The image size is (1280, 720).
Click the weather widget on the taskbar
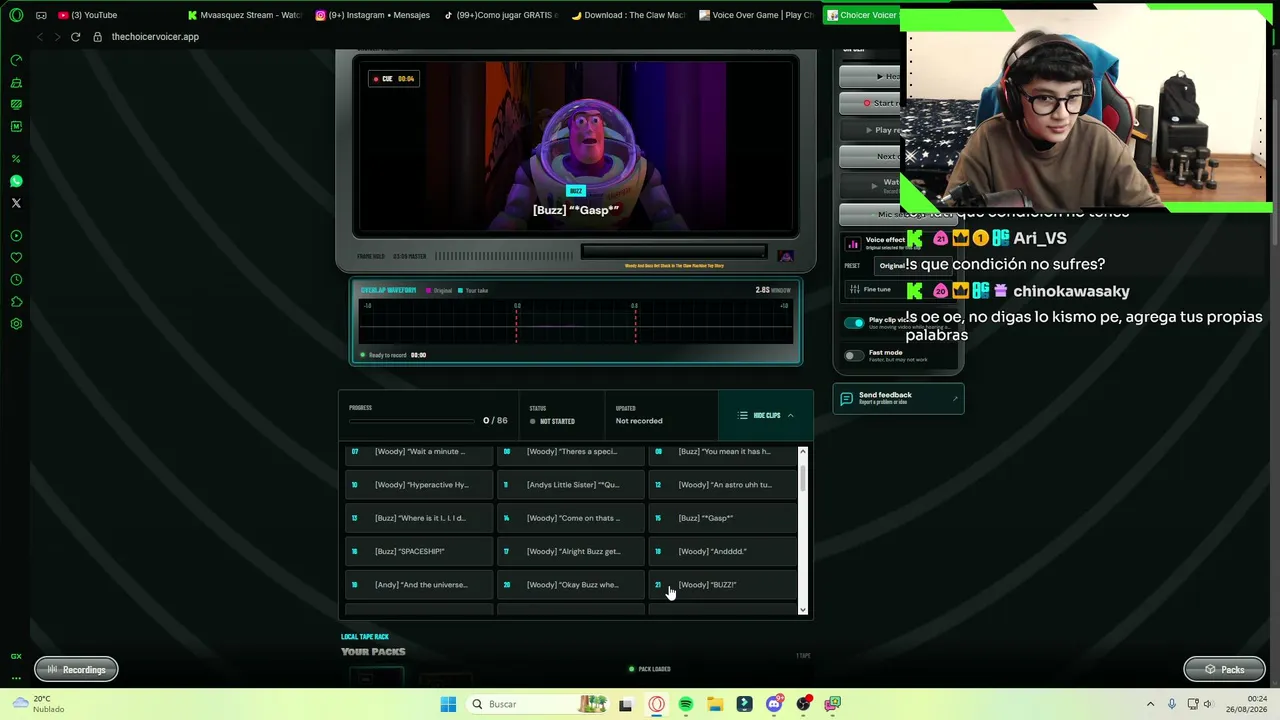pos(38,704)
